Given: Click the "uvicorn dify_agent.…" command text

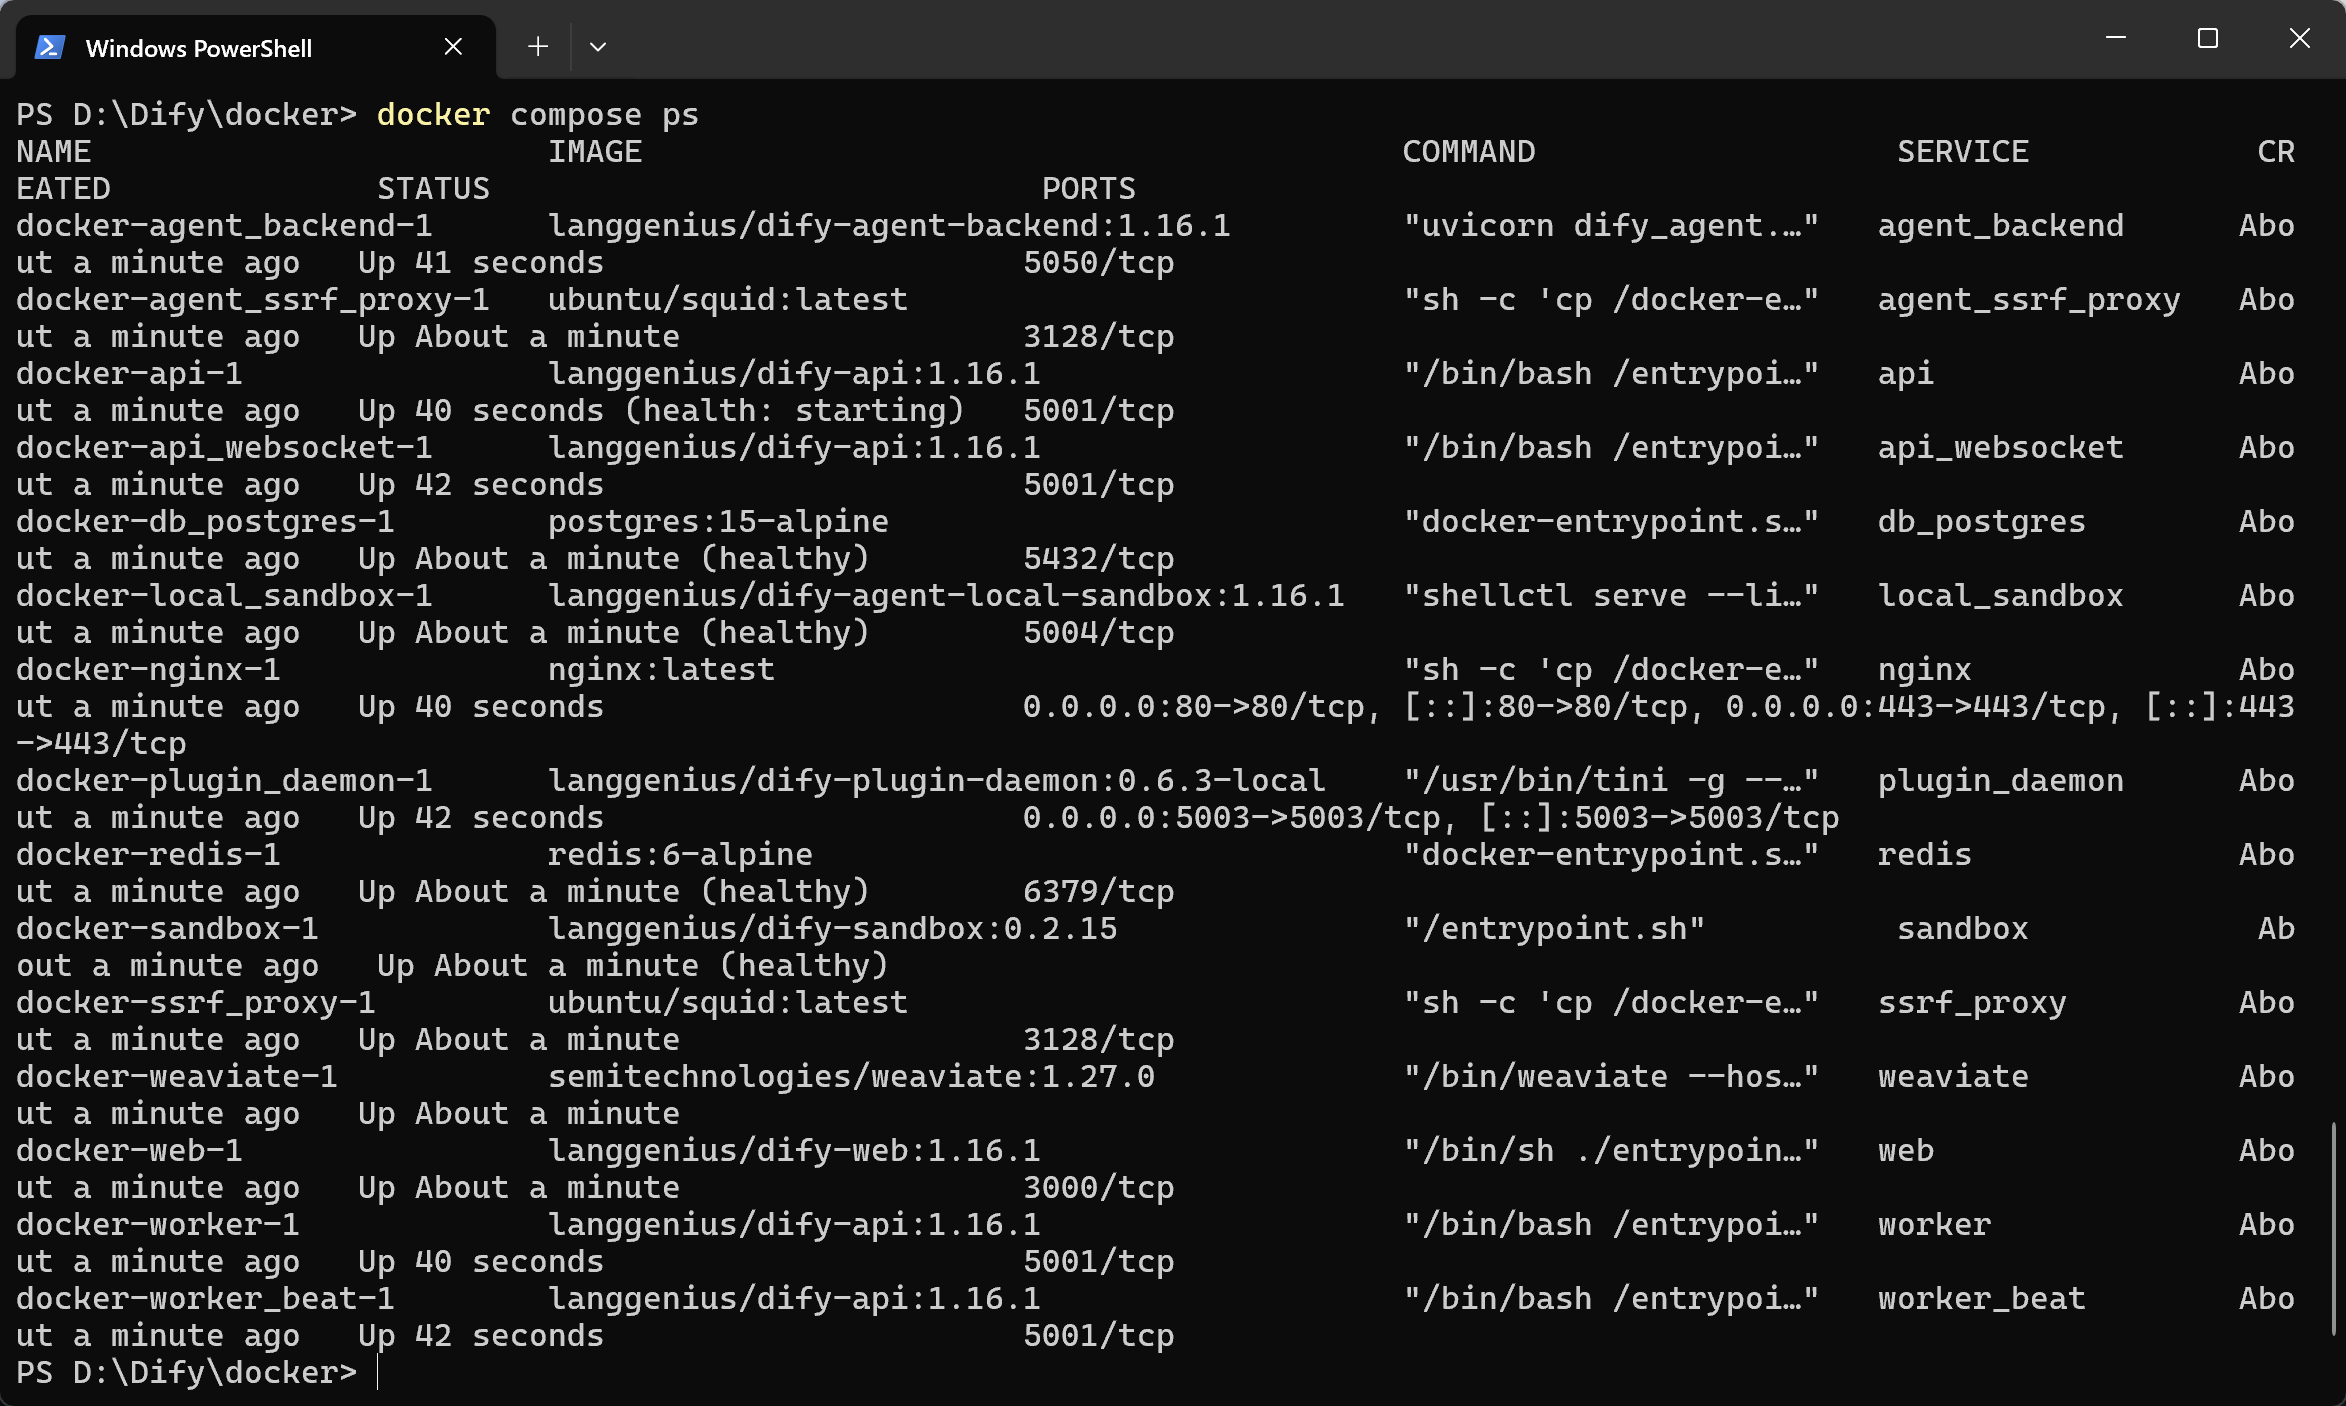Looking at the screenshot, I should [x=1611, y=226].
